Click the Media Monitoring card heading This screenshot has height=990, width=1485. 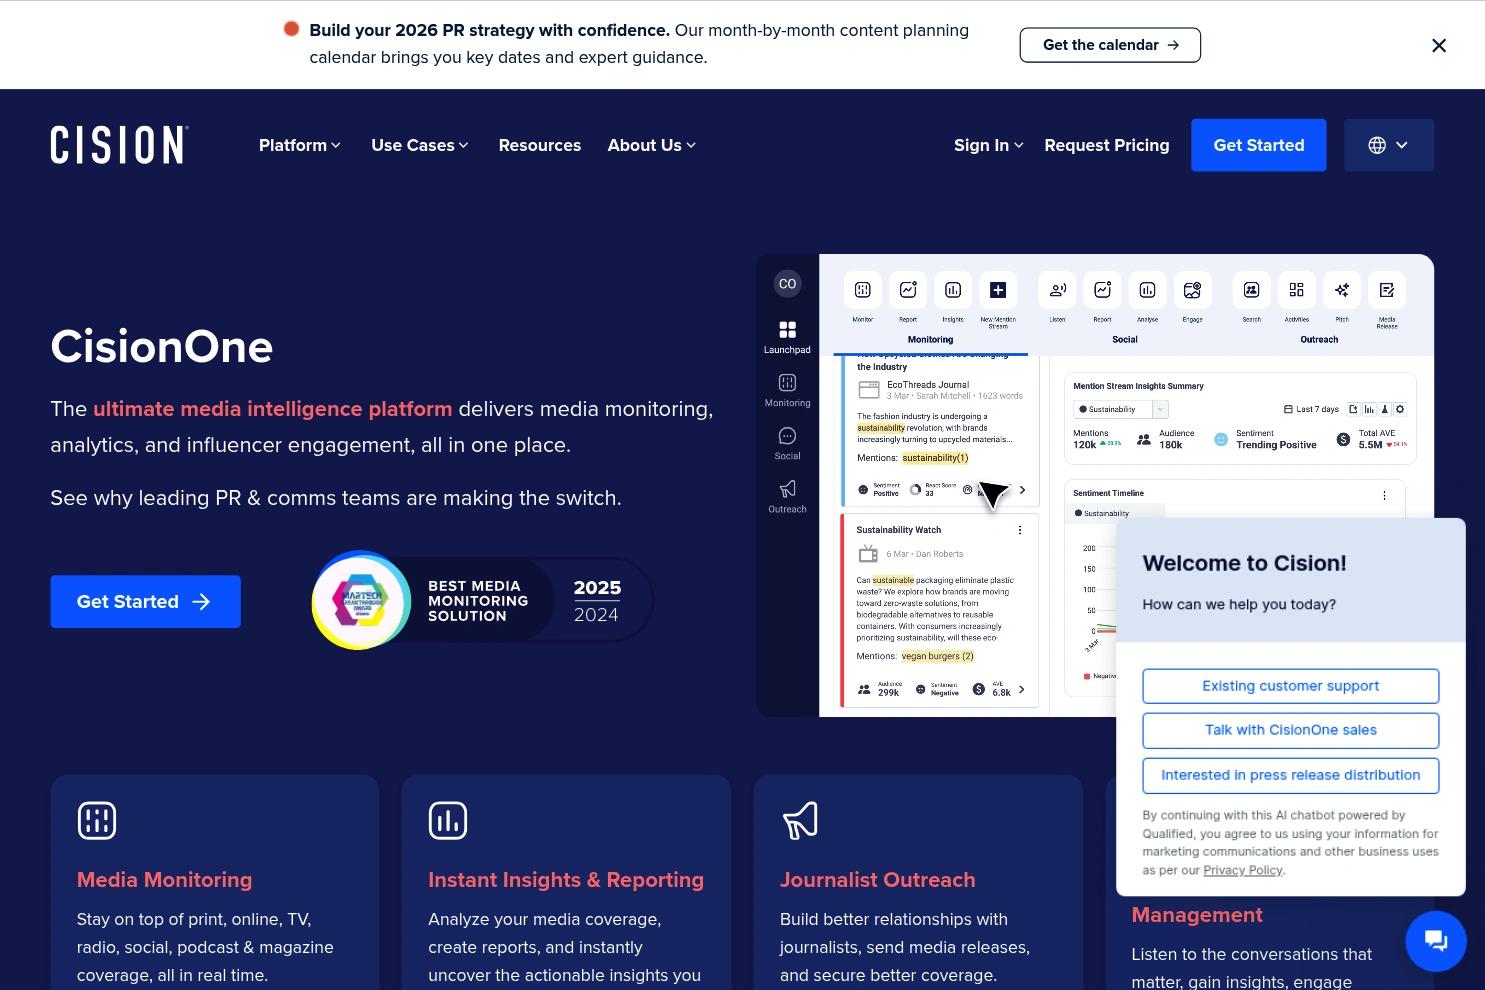[164, 880]
